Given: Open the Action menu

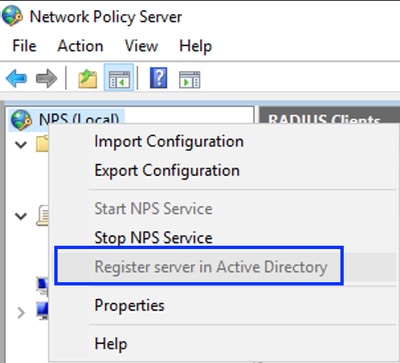Looking at the screenshot, I should point(80,46).
